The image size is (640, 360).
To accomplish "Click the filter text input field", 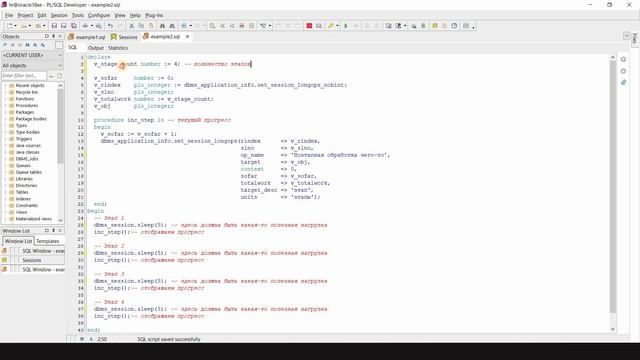I will [24, 76].
